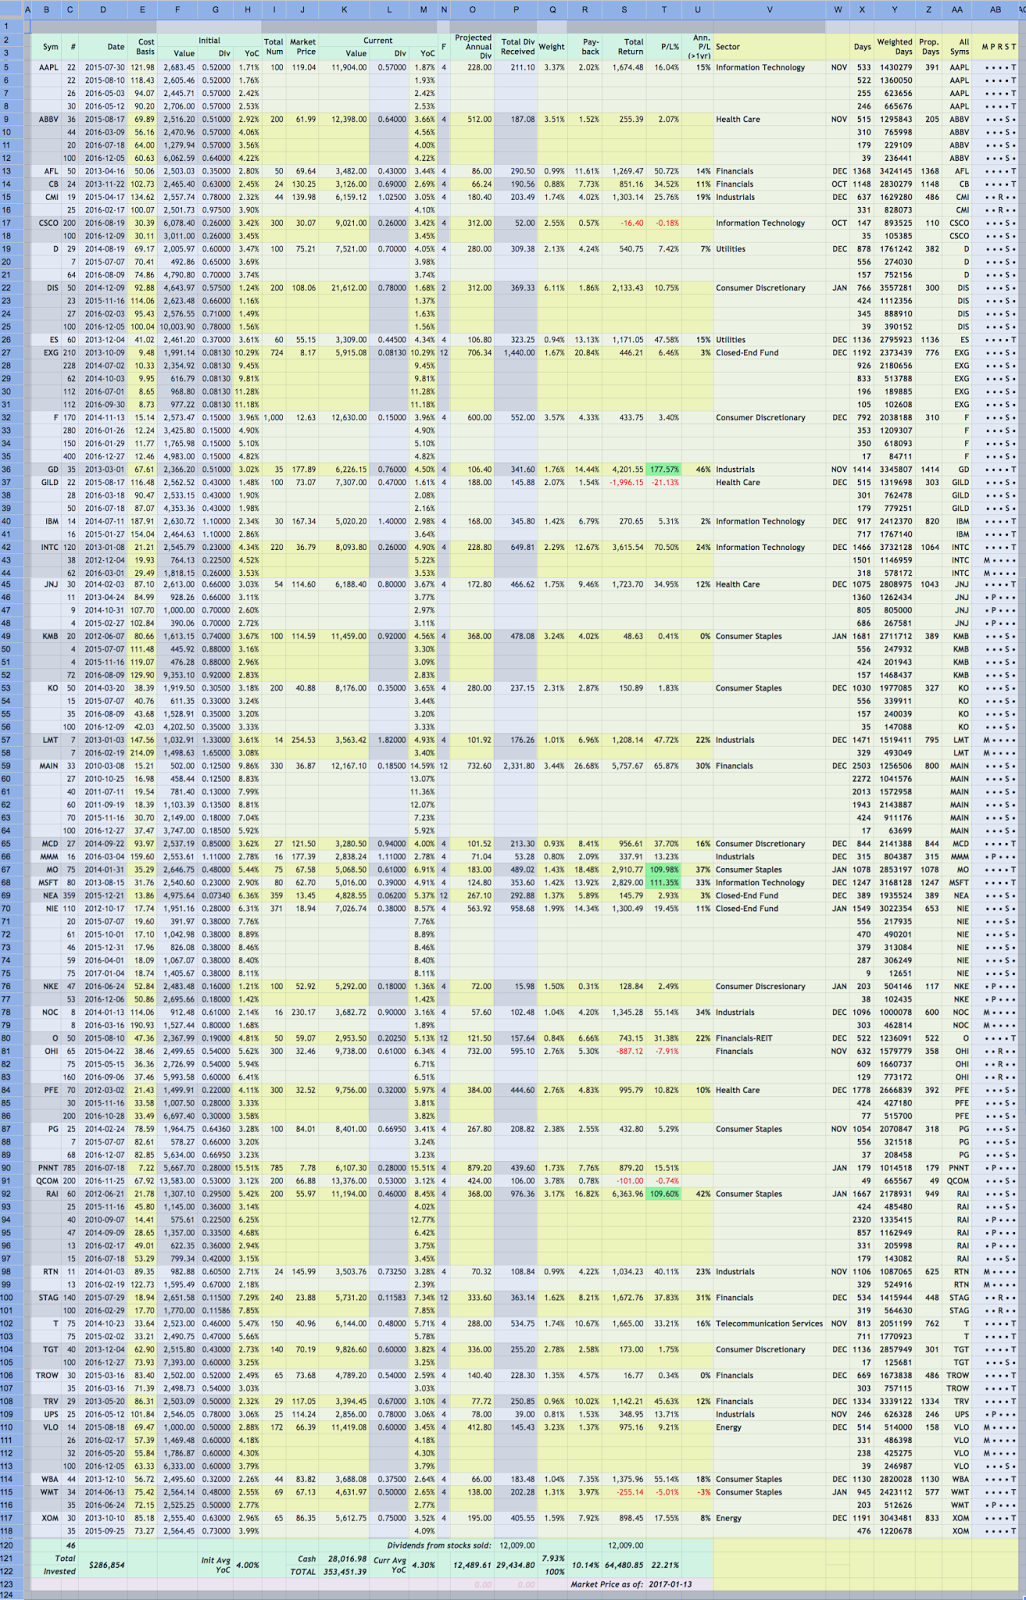Click cash value 28,016.98
The image size is (1026, 1600).
click(346, 1558)
